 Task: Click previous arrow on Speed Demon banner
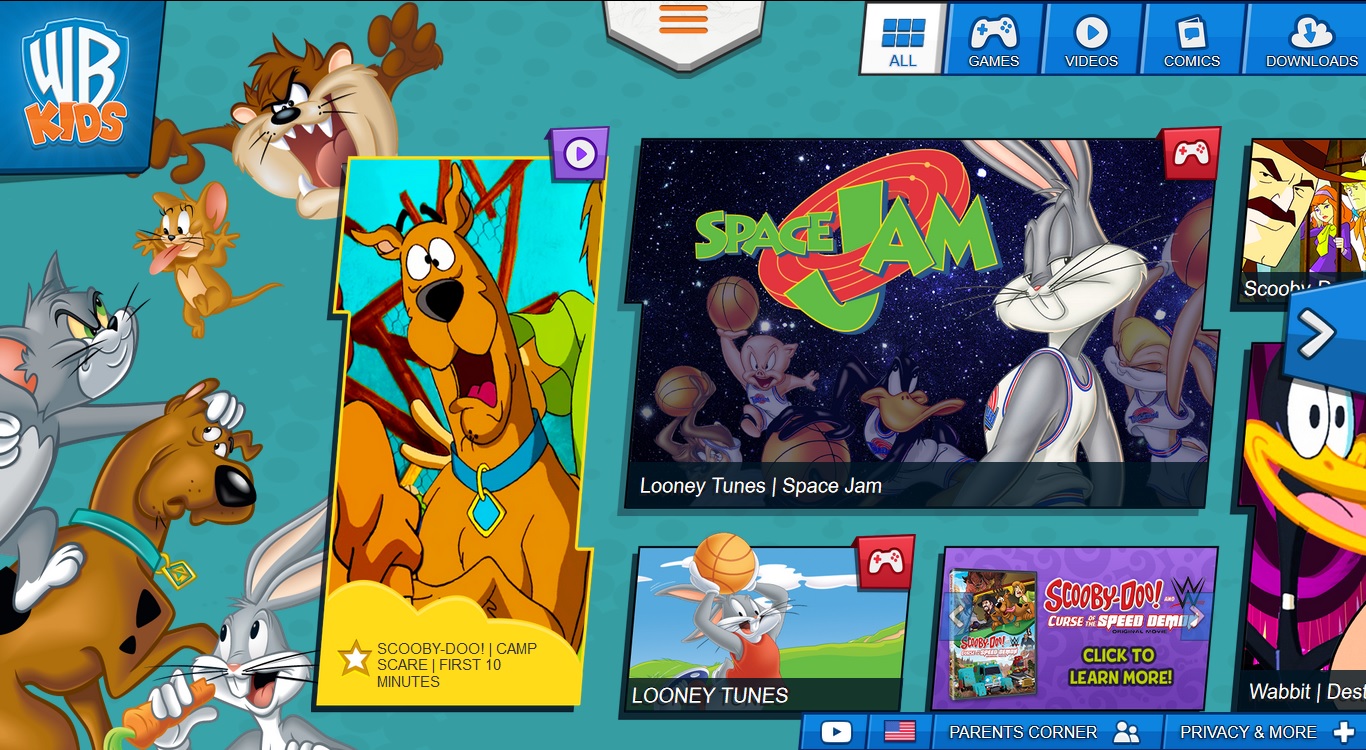tap(959, 614)
